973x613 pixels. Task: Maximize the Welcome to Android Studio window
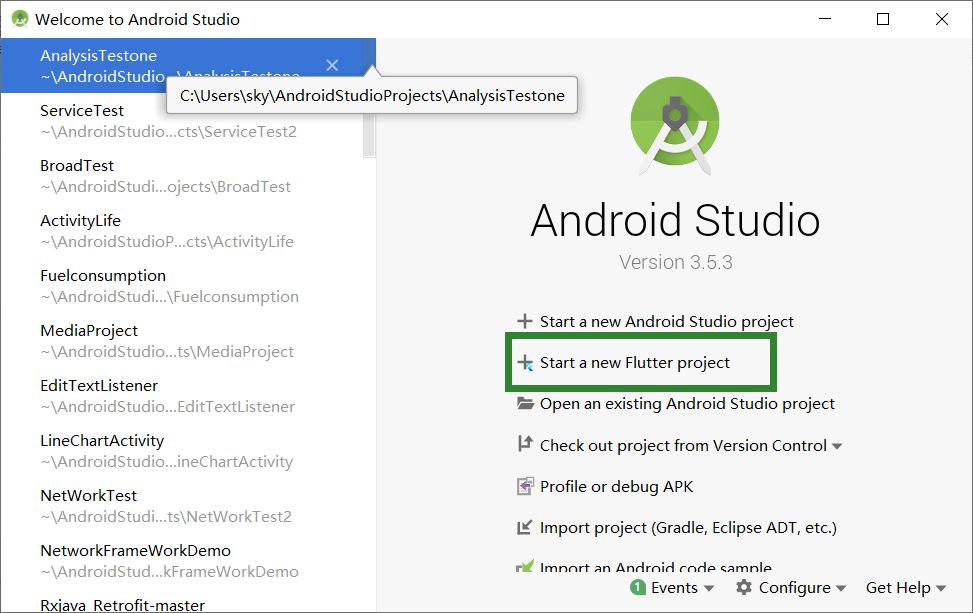[x=883, y=19]
